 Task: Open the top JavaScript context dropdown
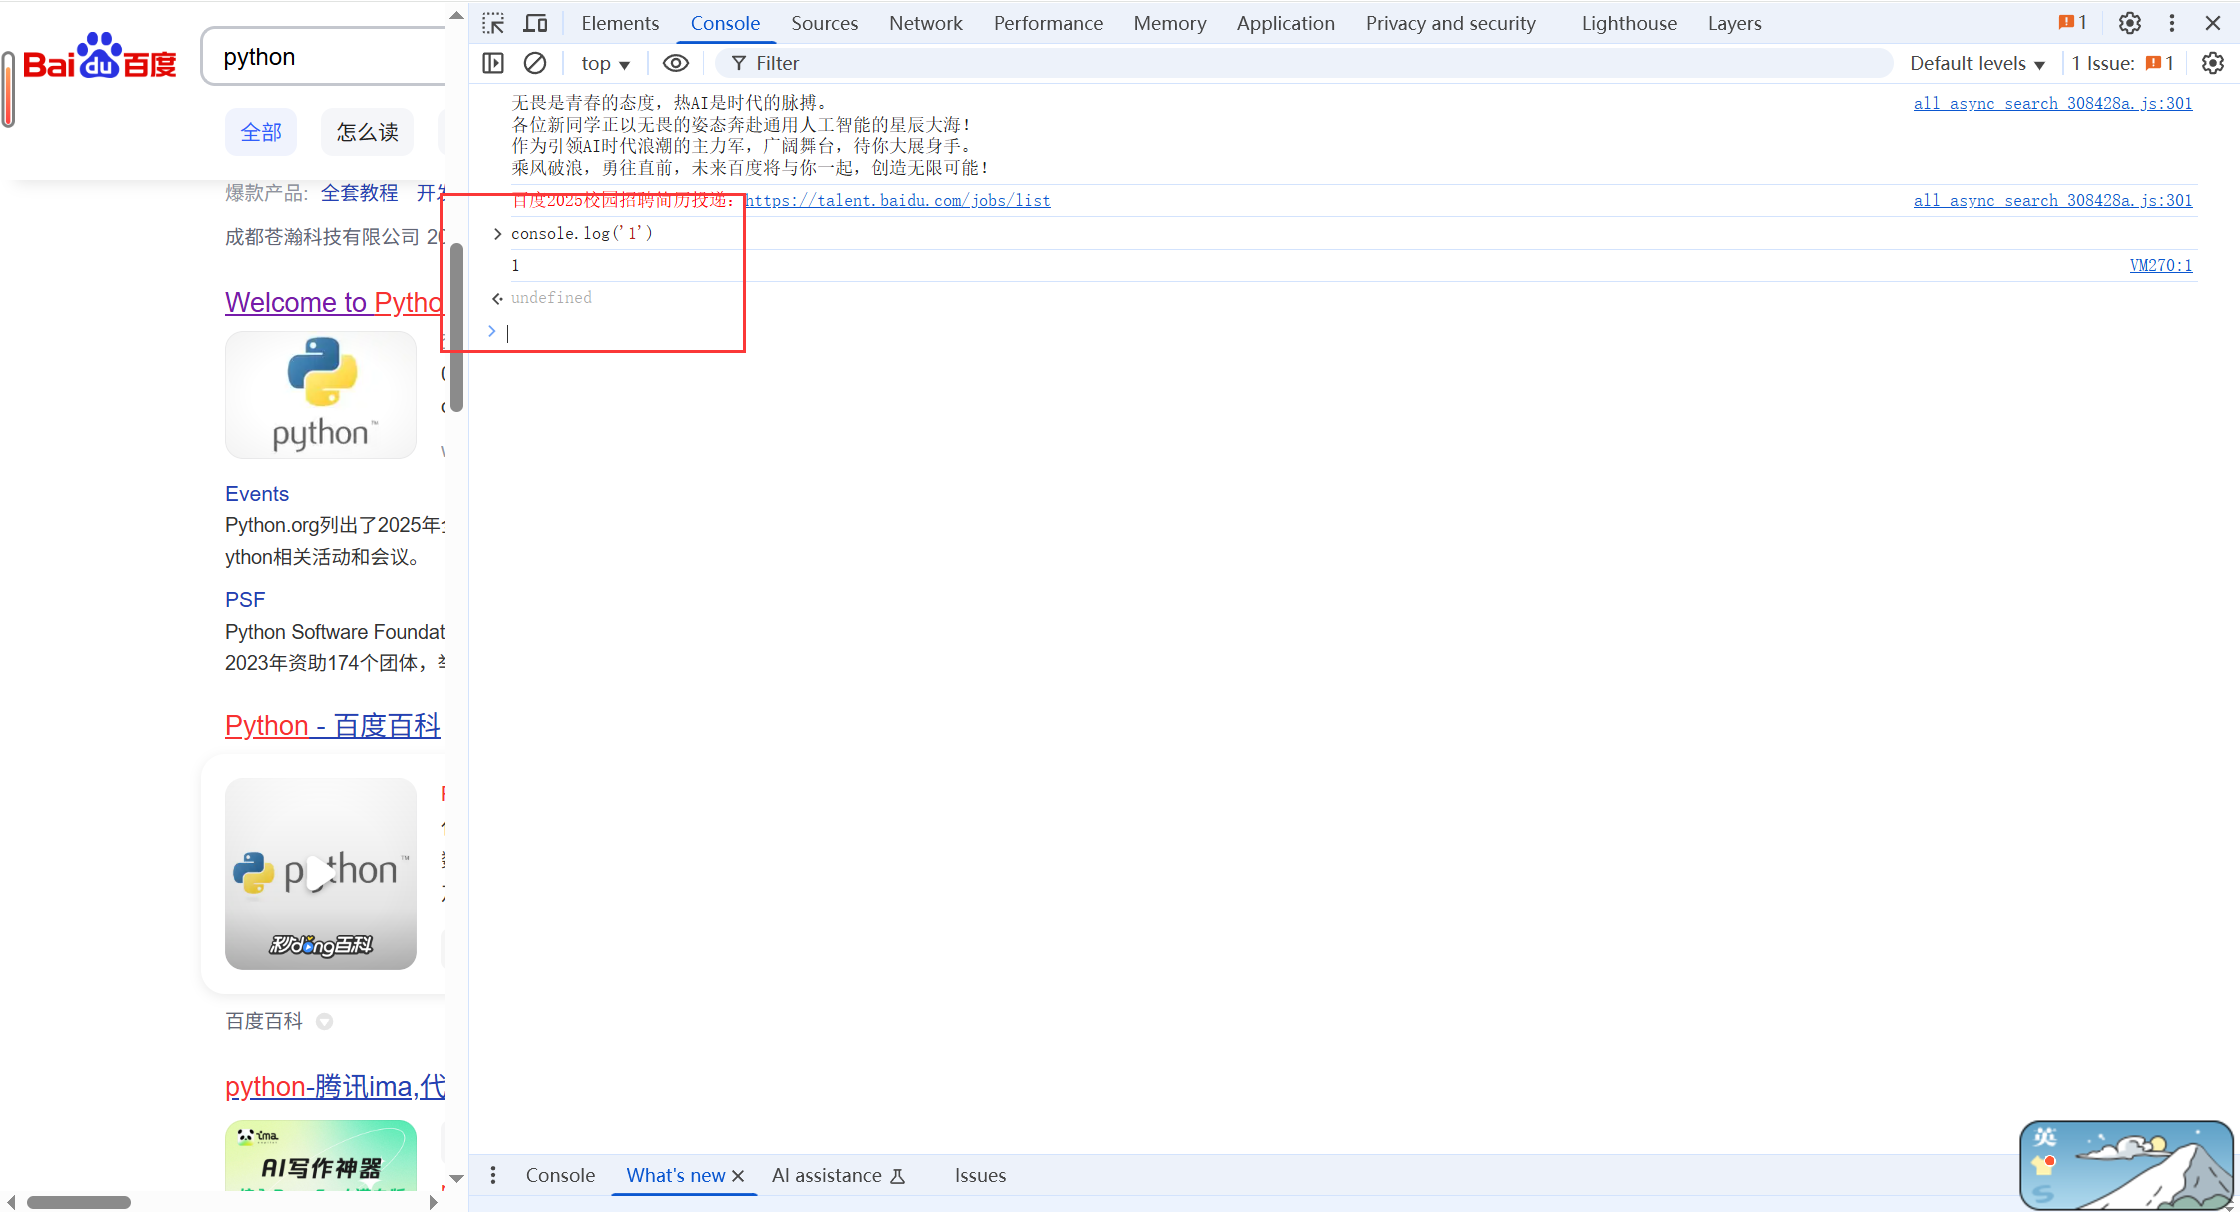[605, 63]
